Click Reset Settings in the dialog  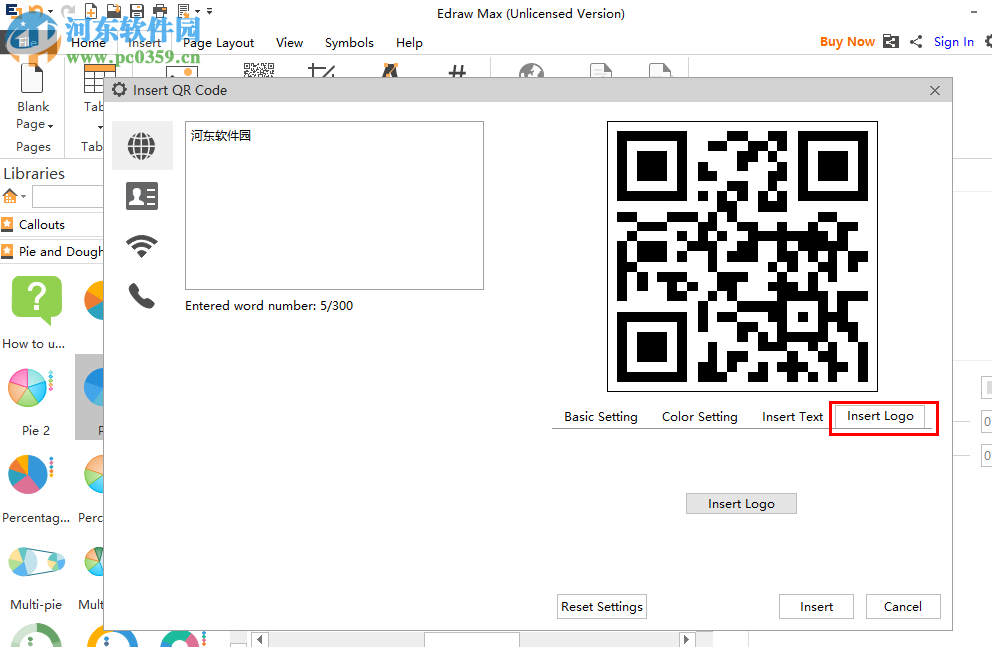[x=601, y=606]
